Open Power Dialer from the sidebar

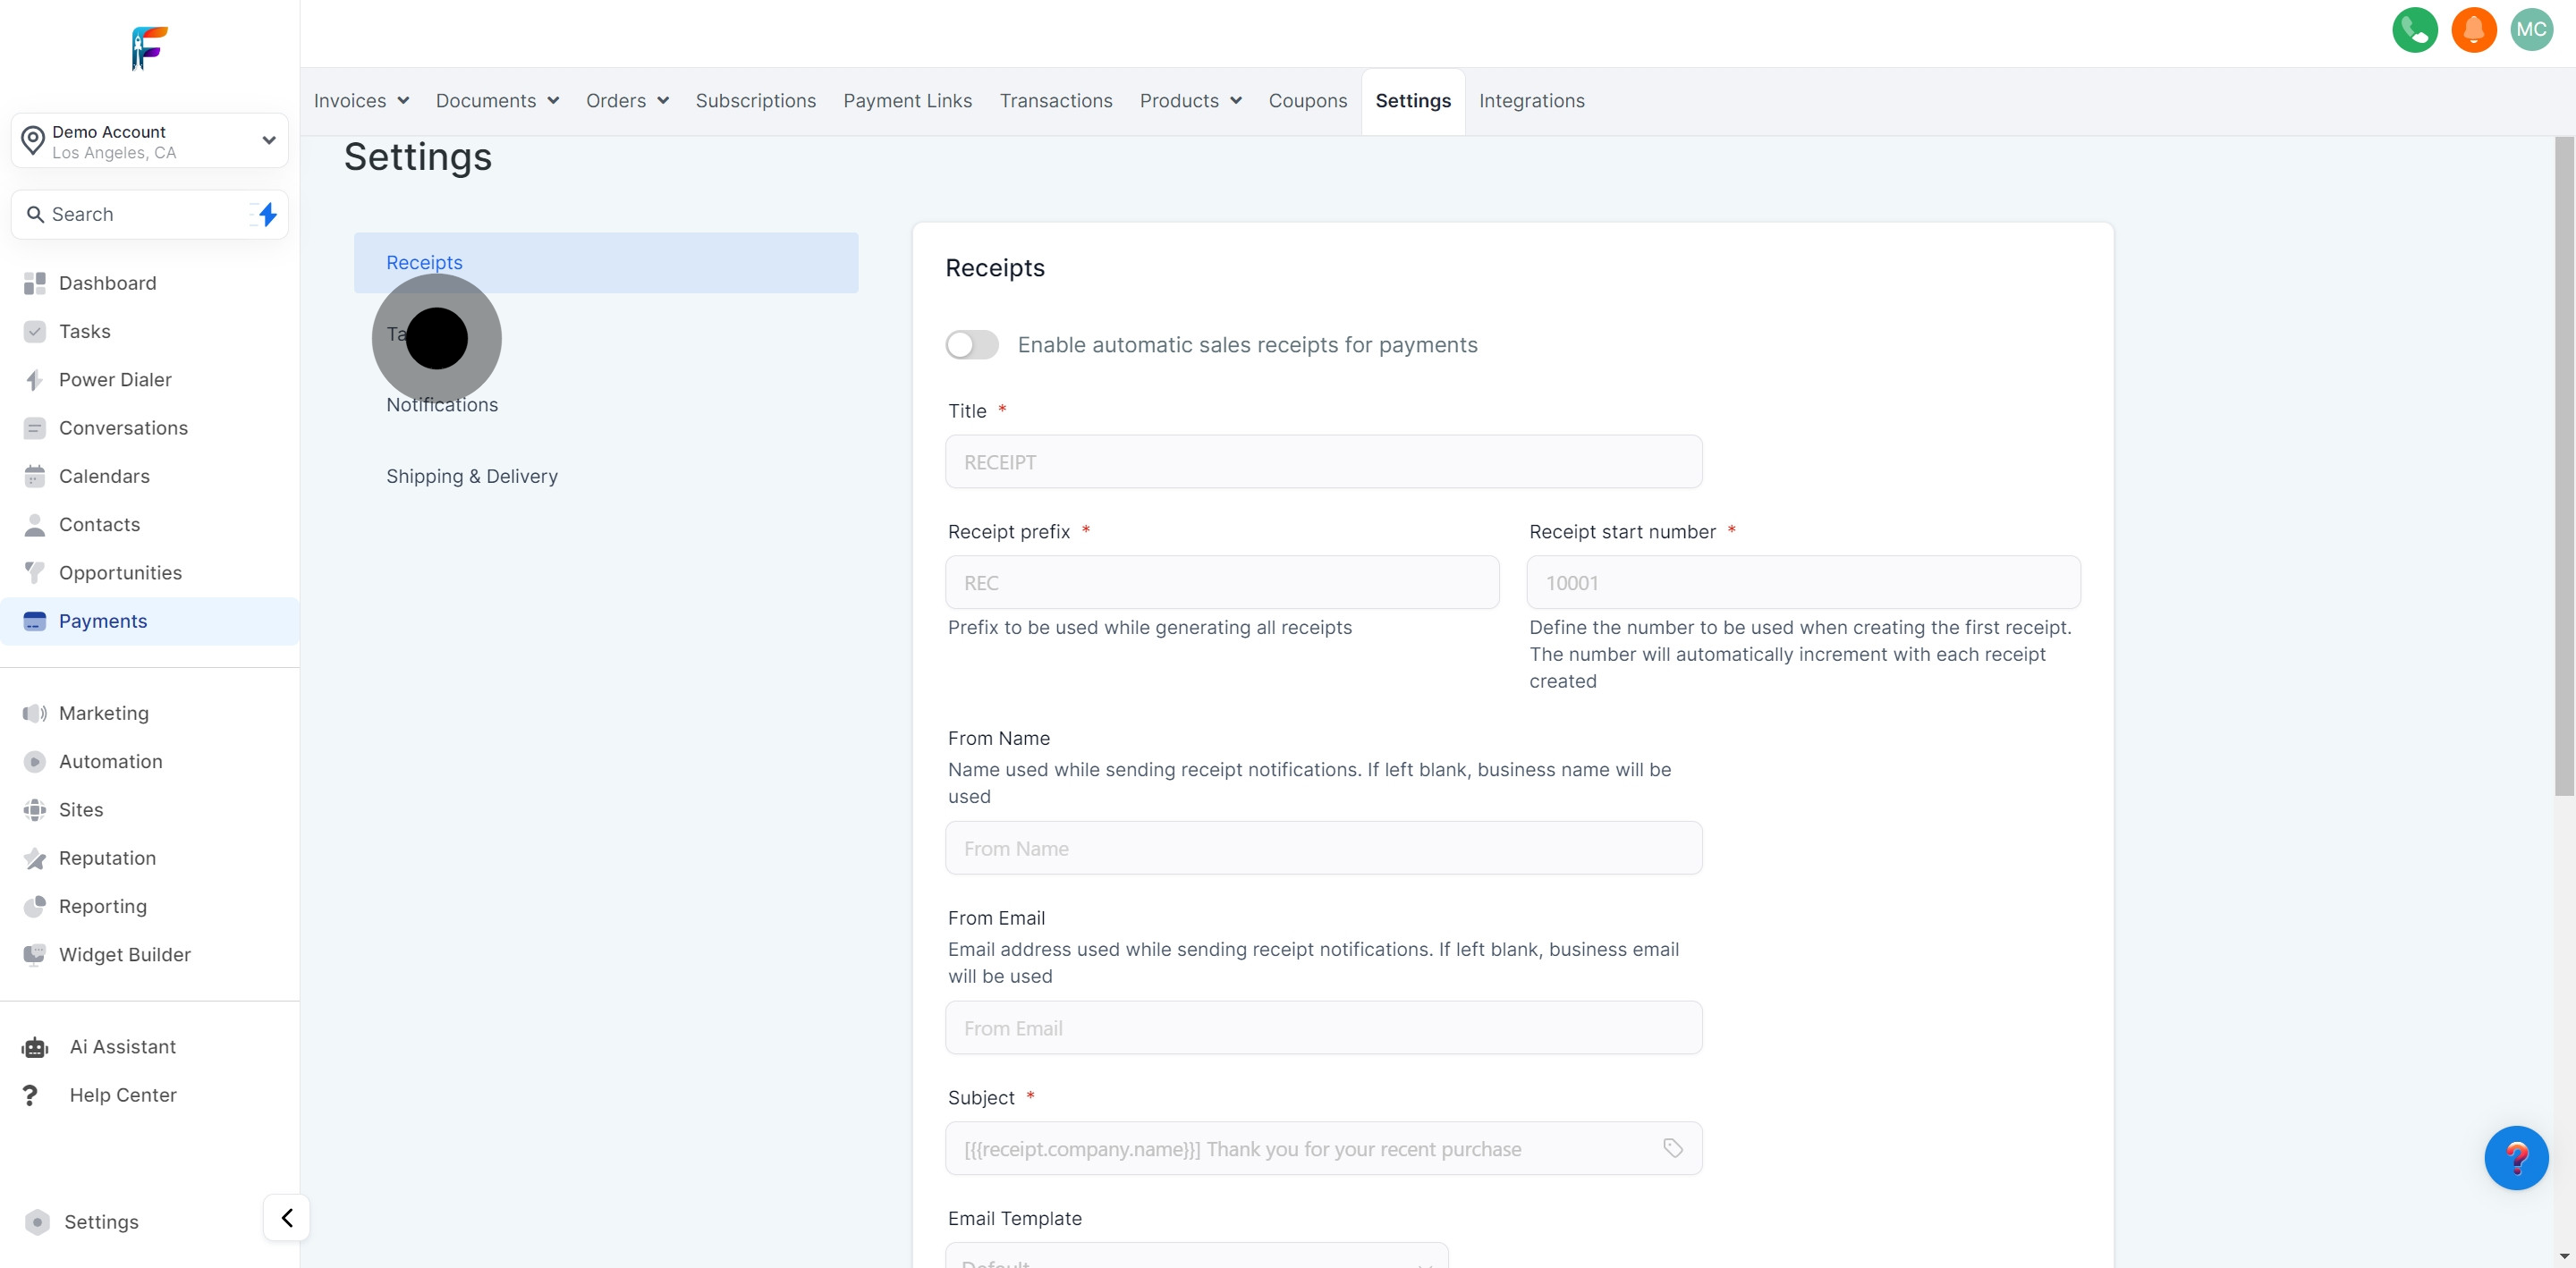[115, 380]
